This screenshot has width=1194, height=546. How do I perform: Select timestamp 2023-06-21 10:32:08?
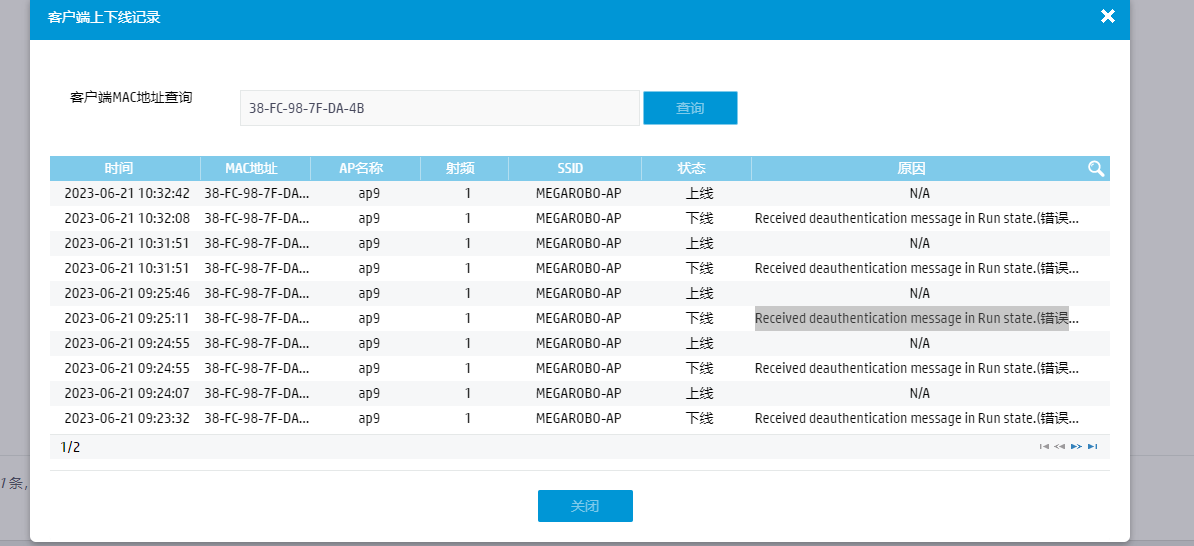click(x=126, y=219)
